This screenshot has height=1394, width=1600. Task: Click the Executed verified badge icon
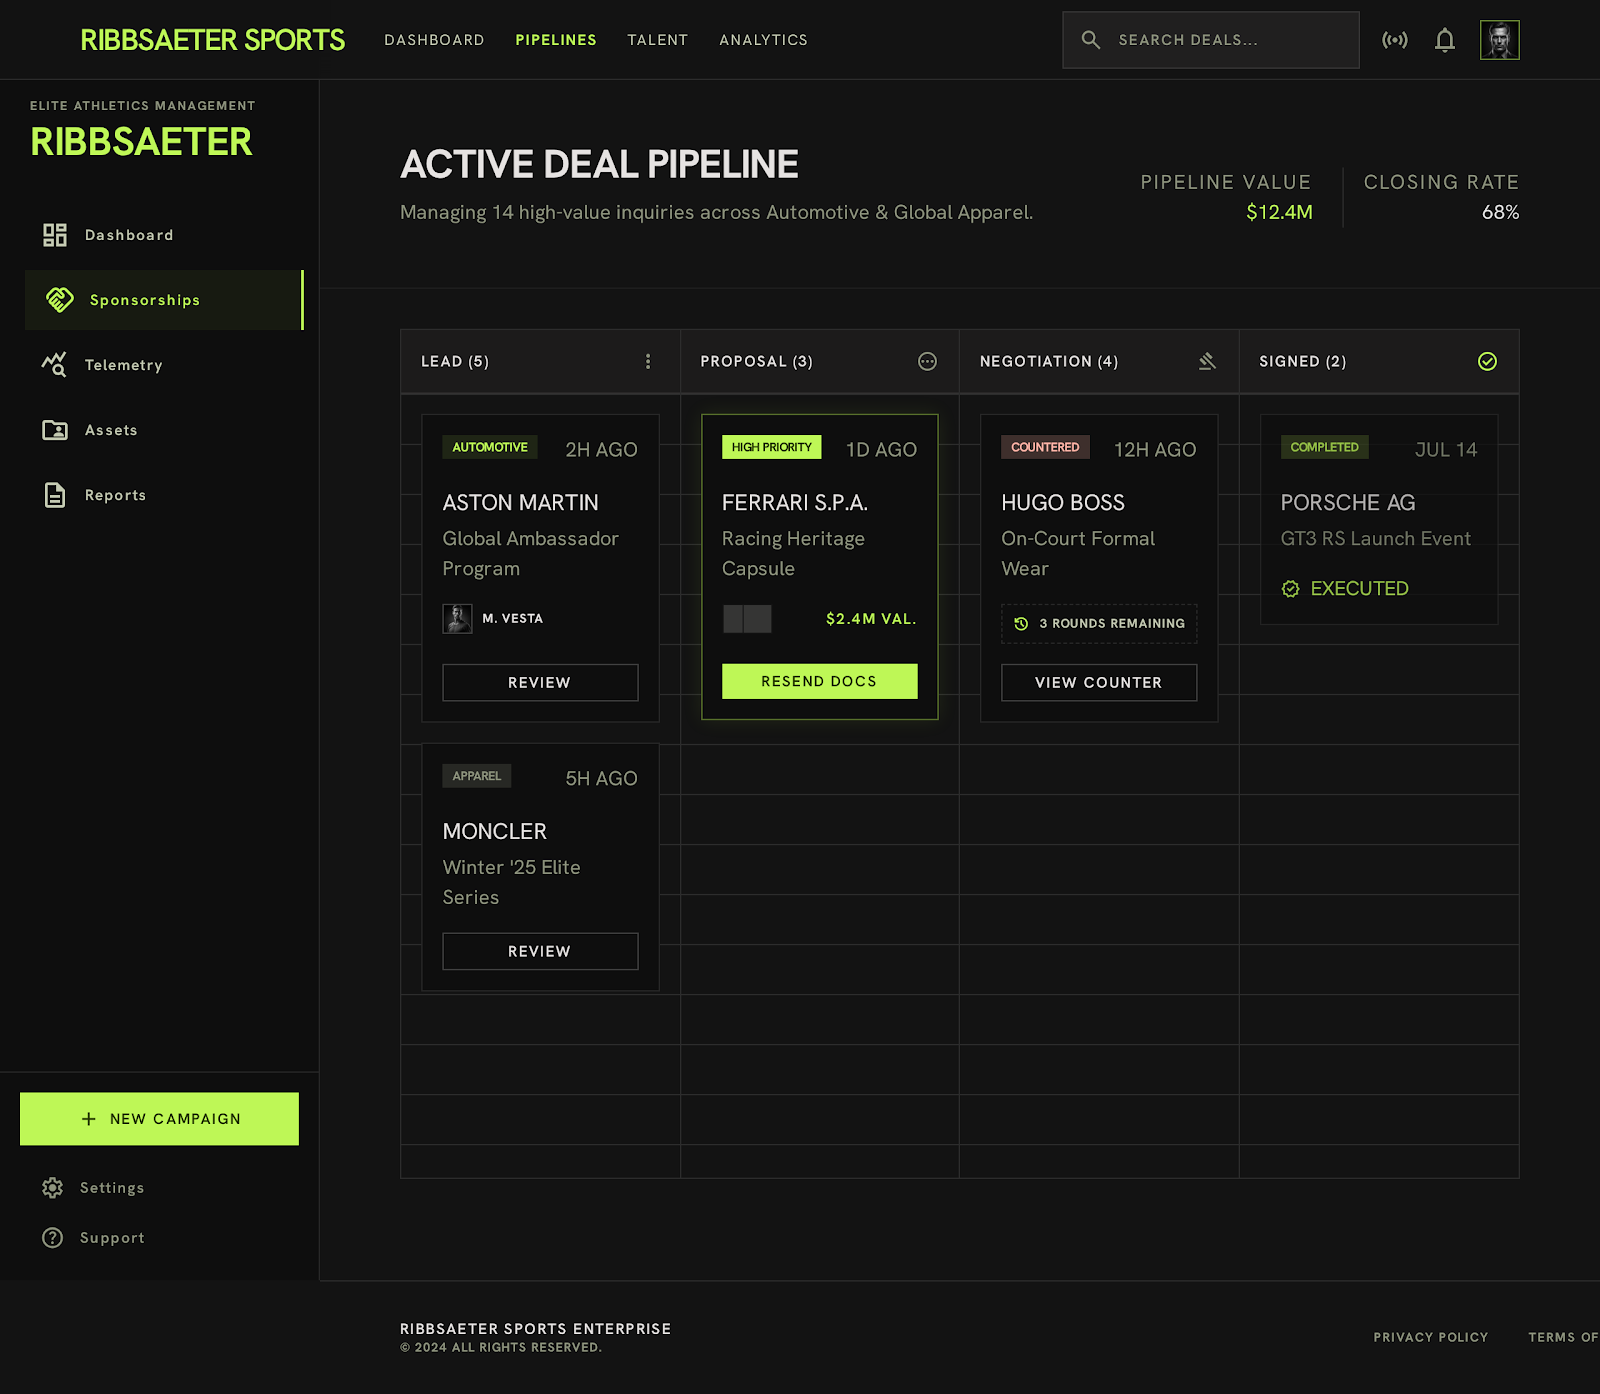pyautogui.click(x=1291, y=589)
